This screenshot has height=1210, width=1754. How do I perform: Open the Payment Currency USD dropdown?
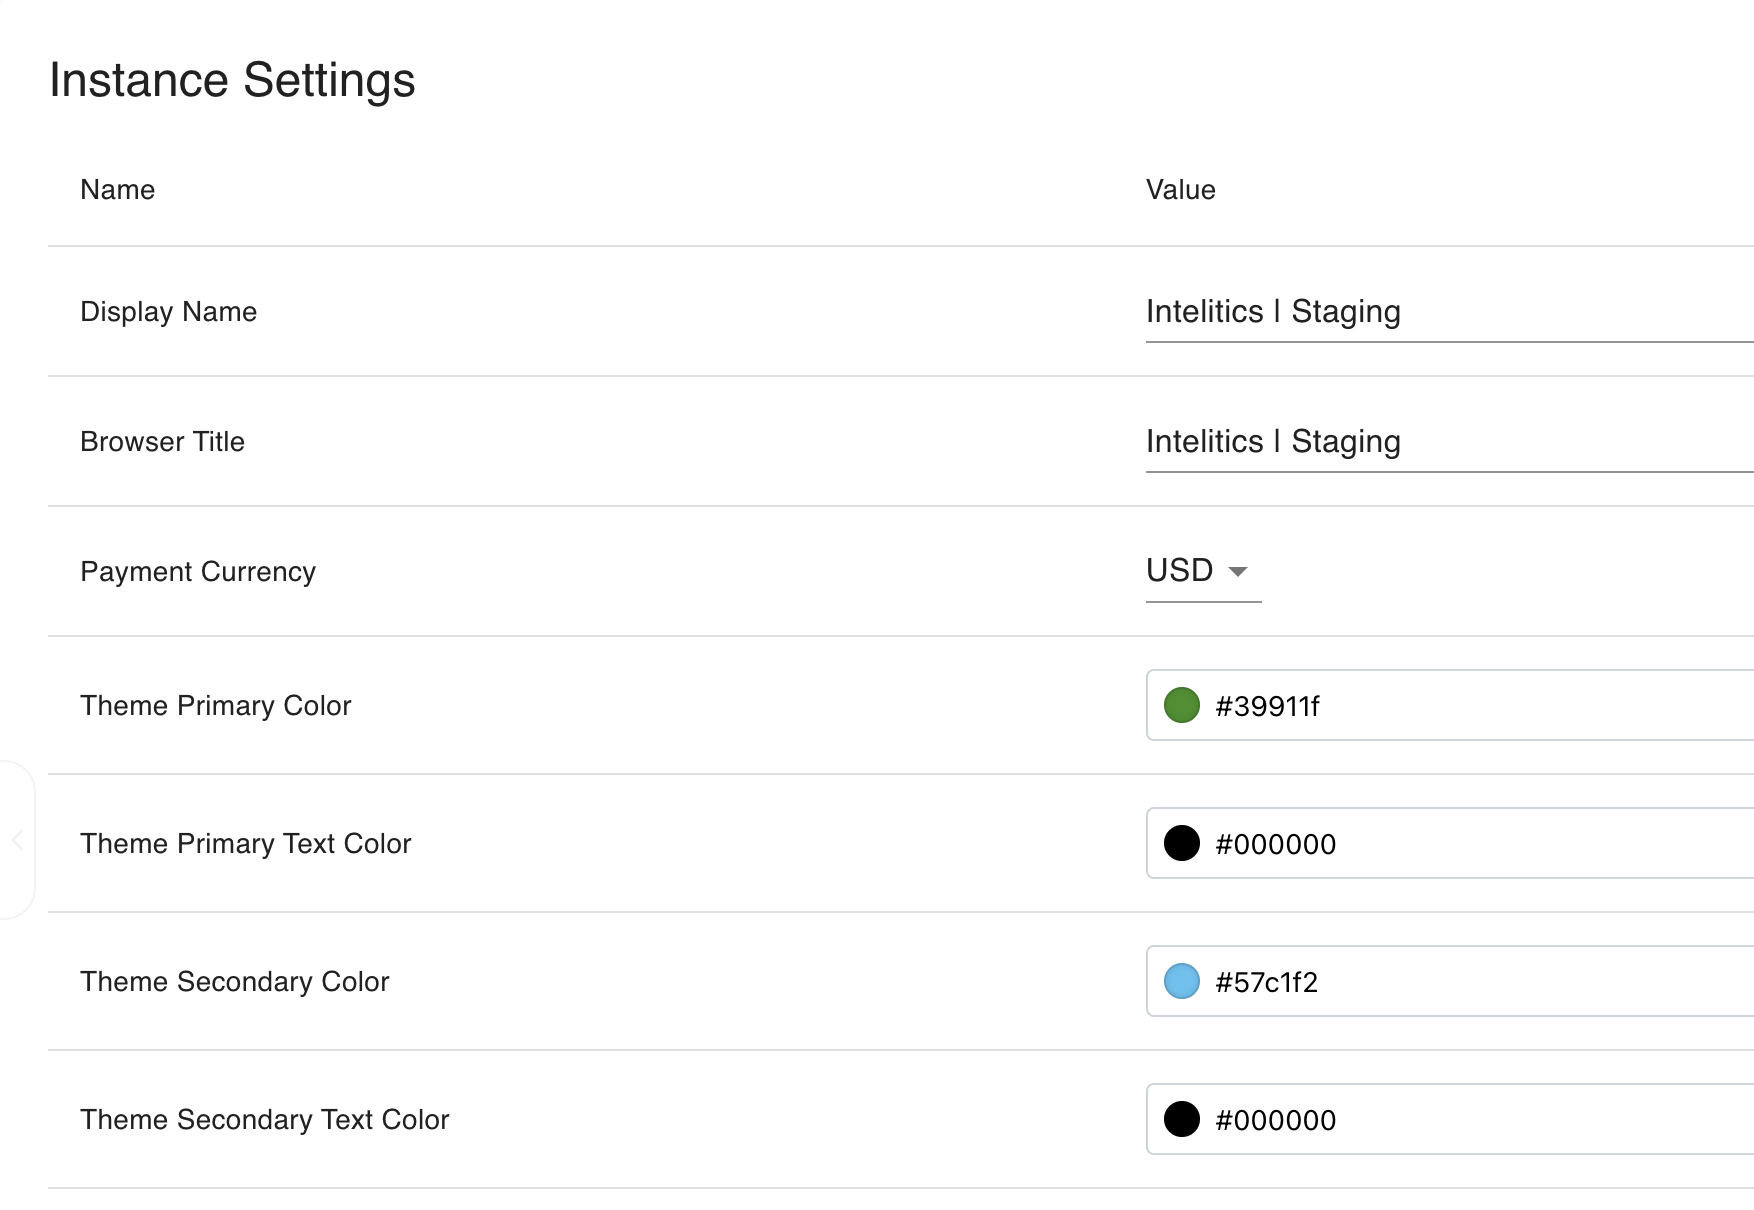[1202, 571]
